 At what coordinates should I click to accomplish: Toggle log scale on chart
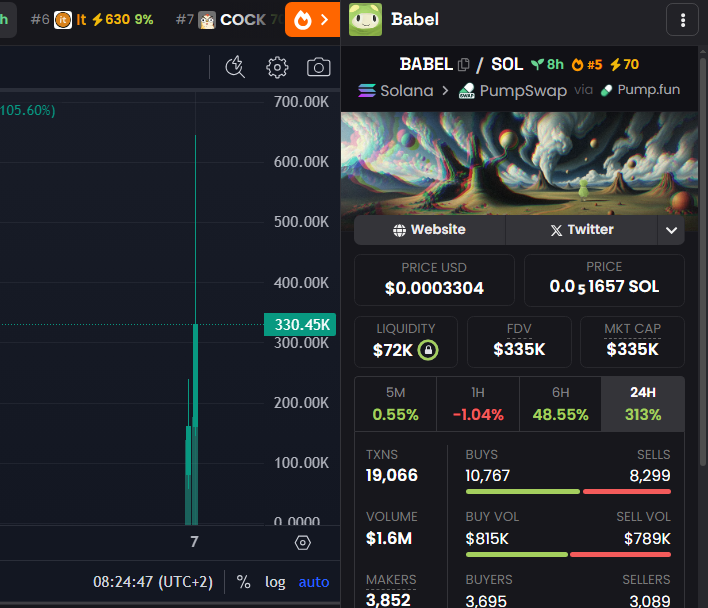pyautogui.click(x=275, y=582)
